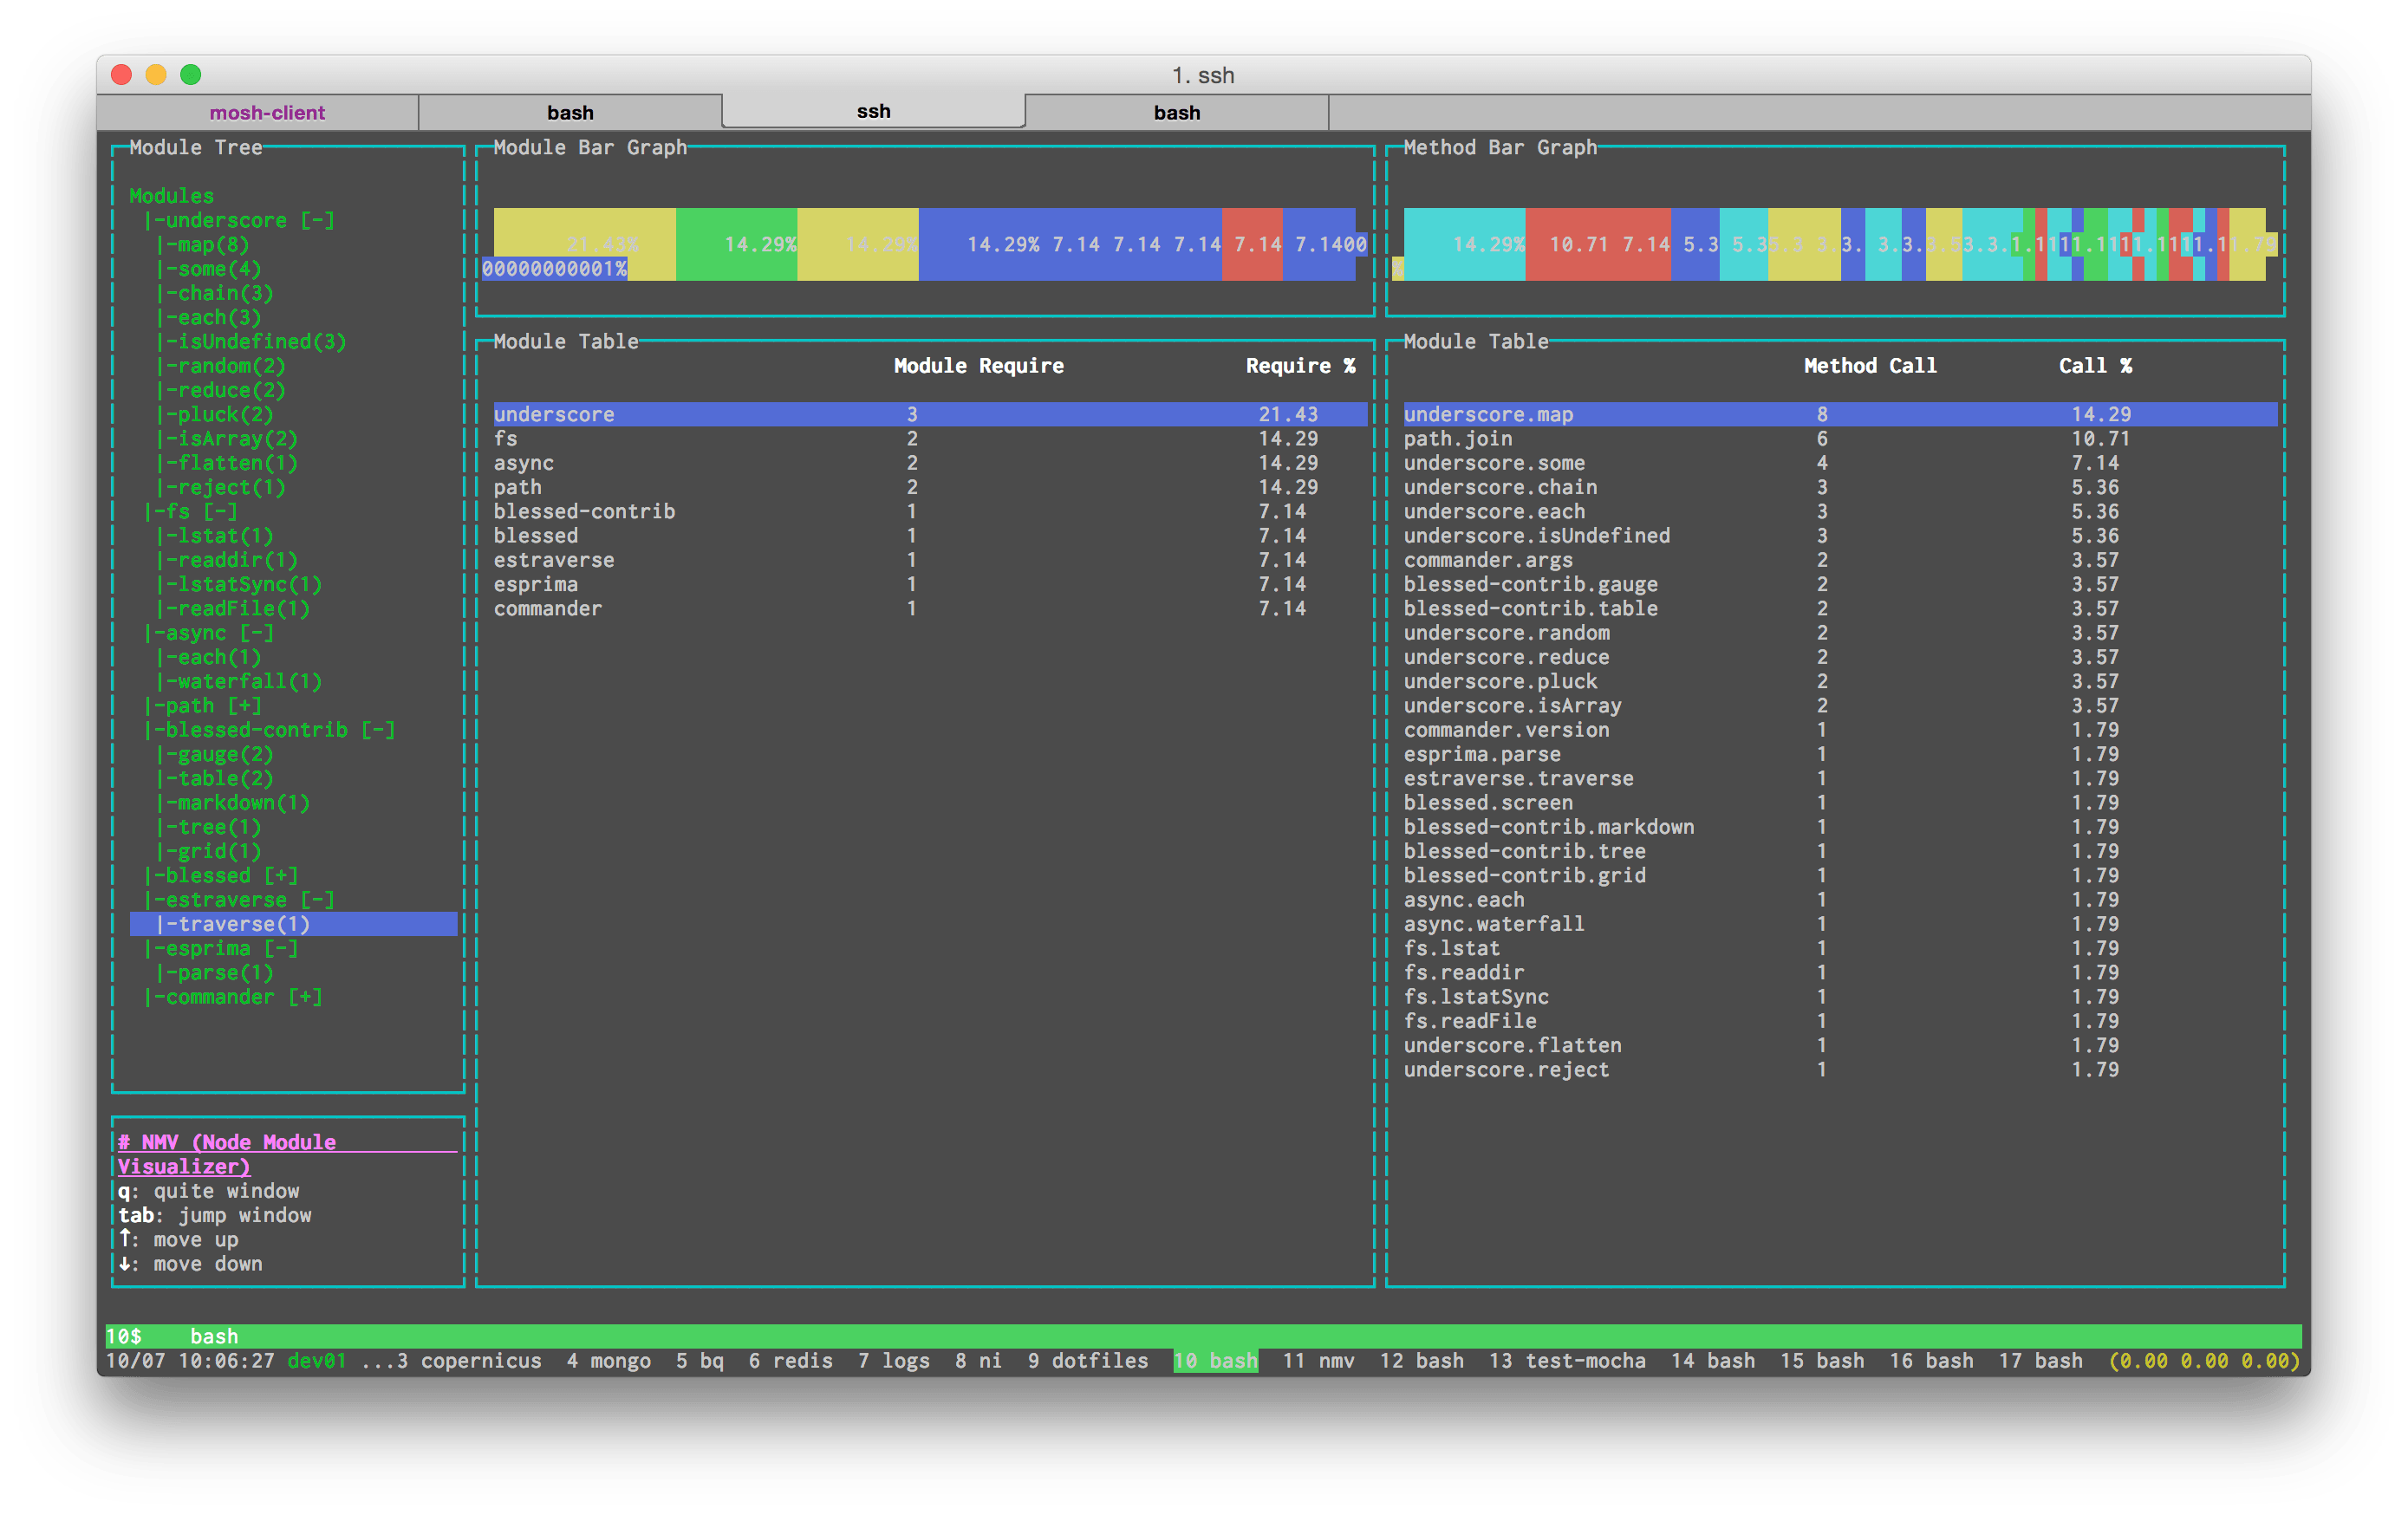2408x1515 pixels.
Task: Open the bash tab right of ssh
Action: [x=1177, y=112]
